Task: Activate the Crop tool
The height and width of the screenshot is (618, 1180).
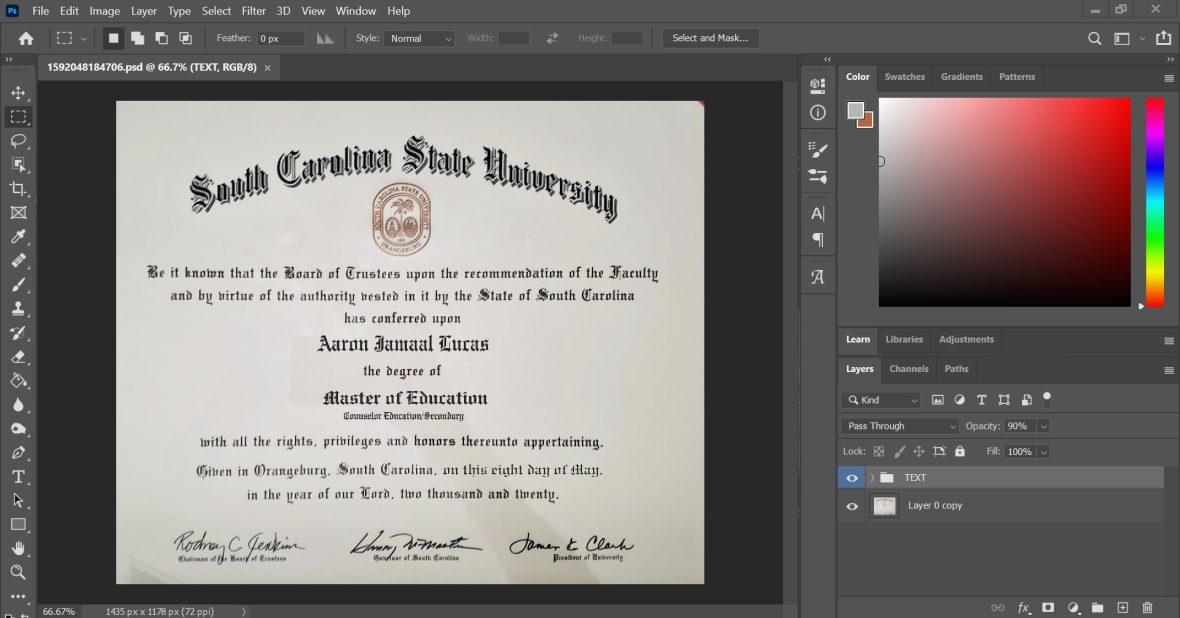Action: [18, 188]
